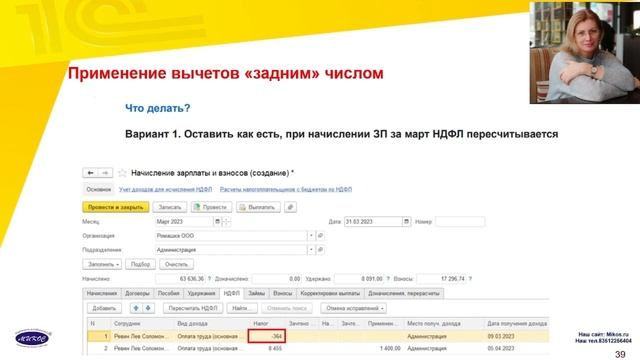Image resolution: width=640 pixels, height=360 pixels.
Task: Click the Найти... button
Action: 242,308
